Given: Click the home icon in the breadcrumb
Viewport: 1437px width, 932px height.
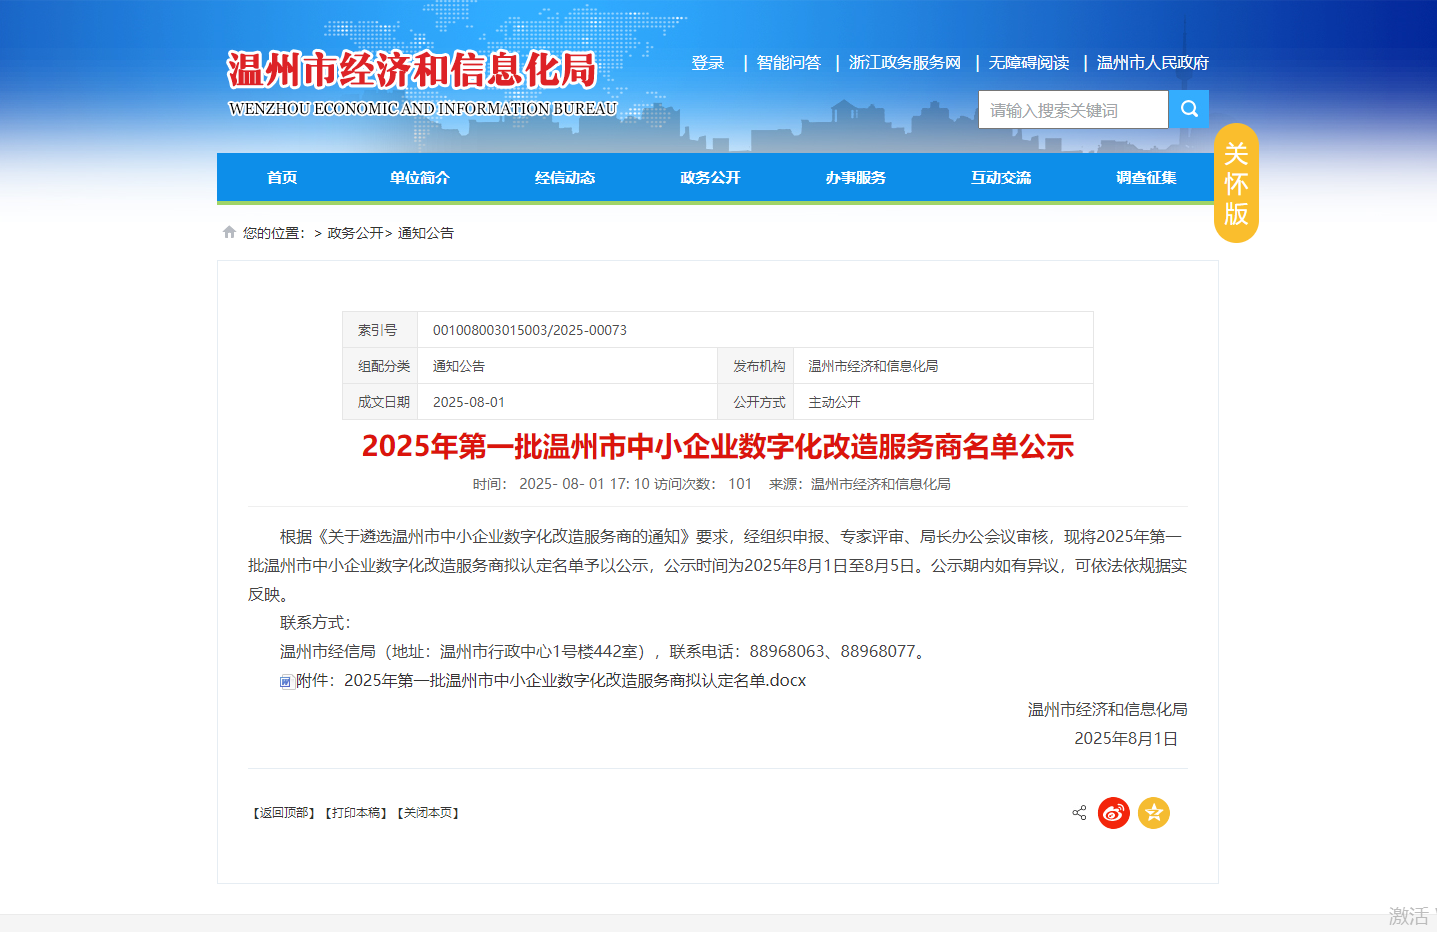Looking at the screenshot, I should (229, 231).
